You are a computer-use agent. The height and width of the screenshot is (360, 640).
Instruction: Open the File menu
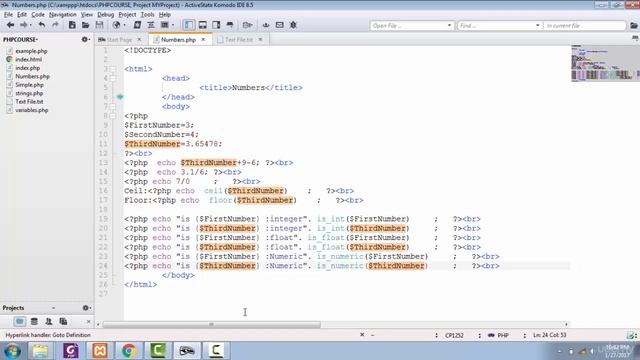(8, 14)
